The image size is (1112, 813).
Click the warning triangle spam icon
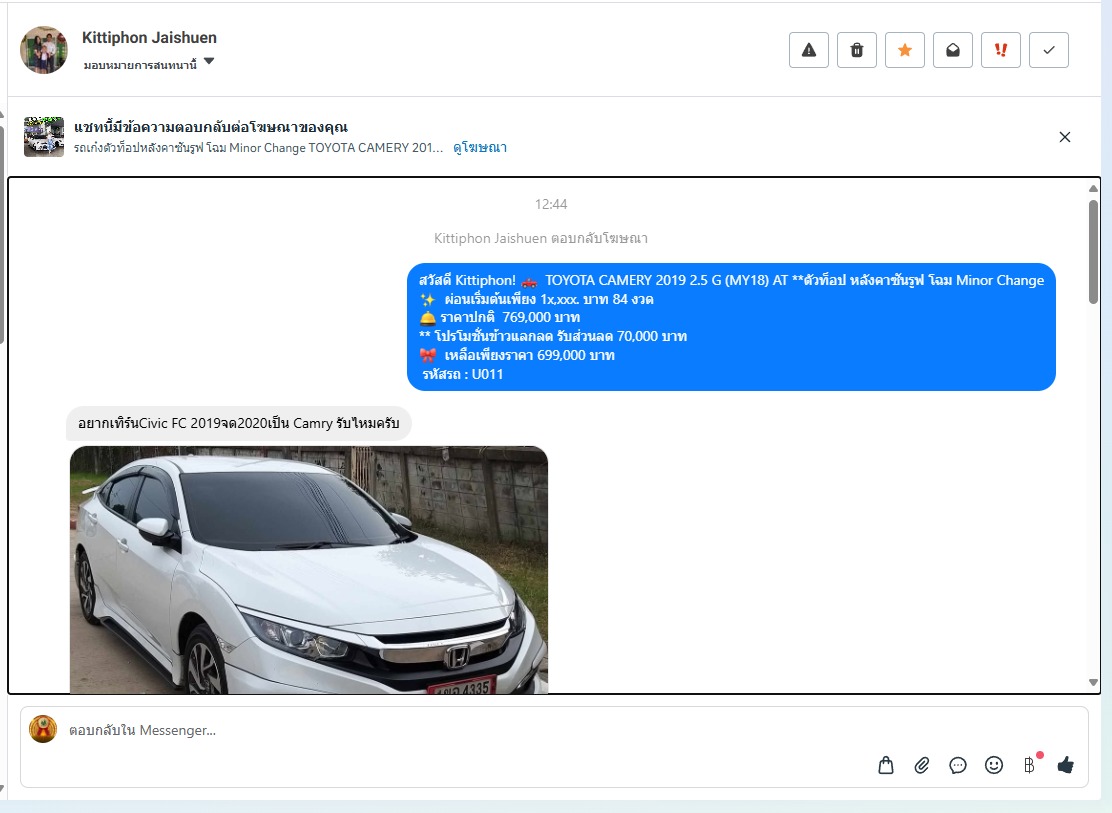click(809, 50)
